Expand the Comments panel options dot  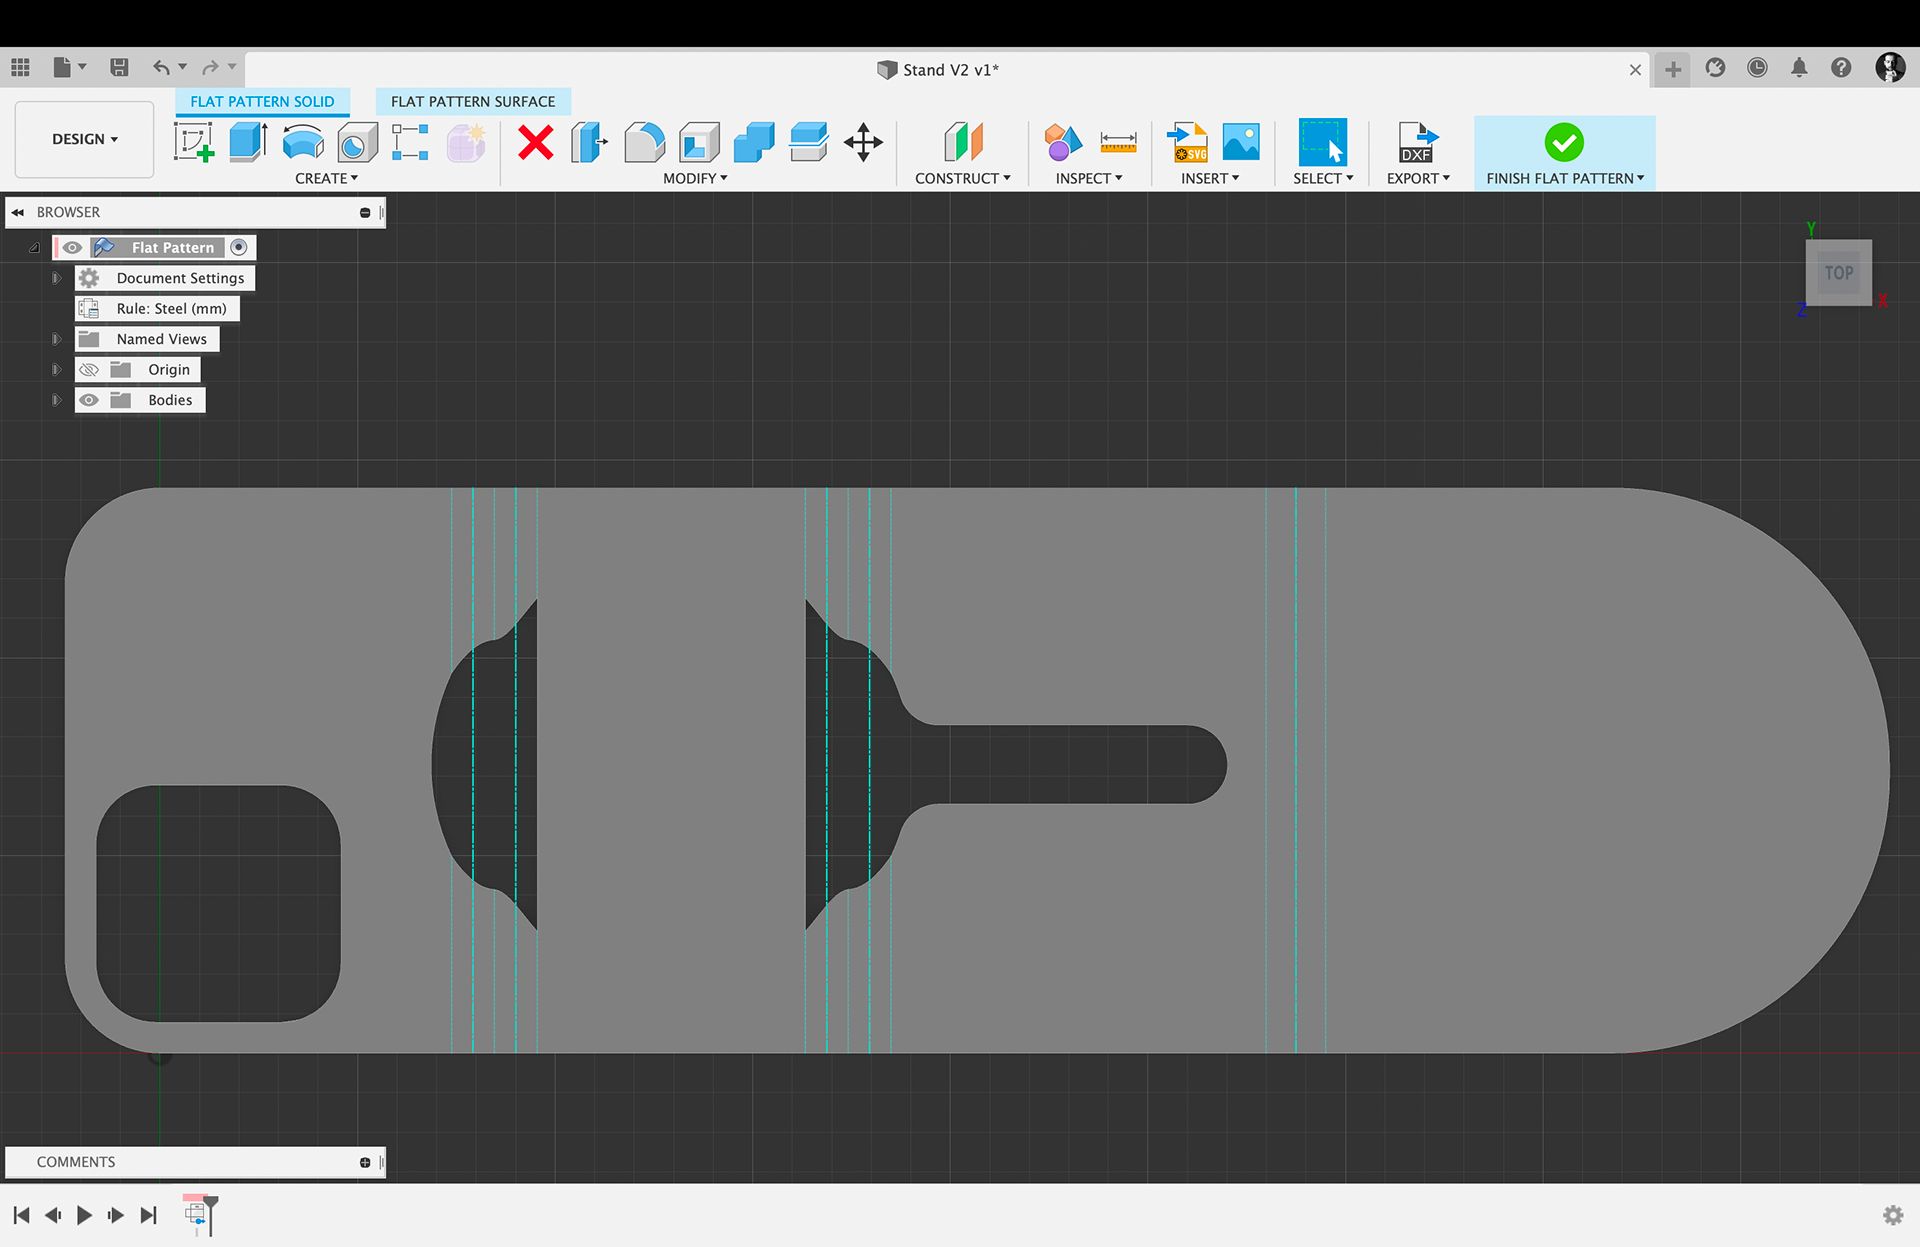coord(365,1162)
